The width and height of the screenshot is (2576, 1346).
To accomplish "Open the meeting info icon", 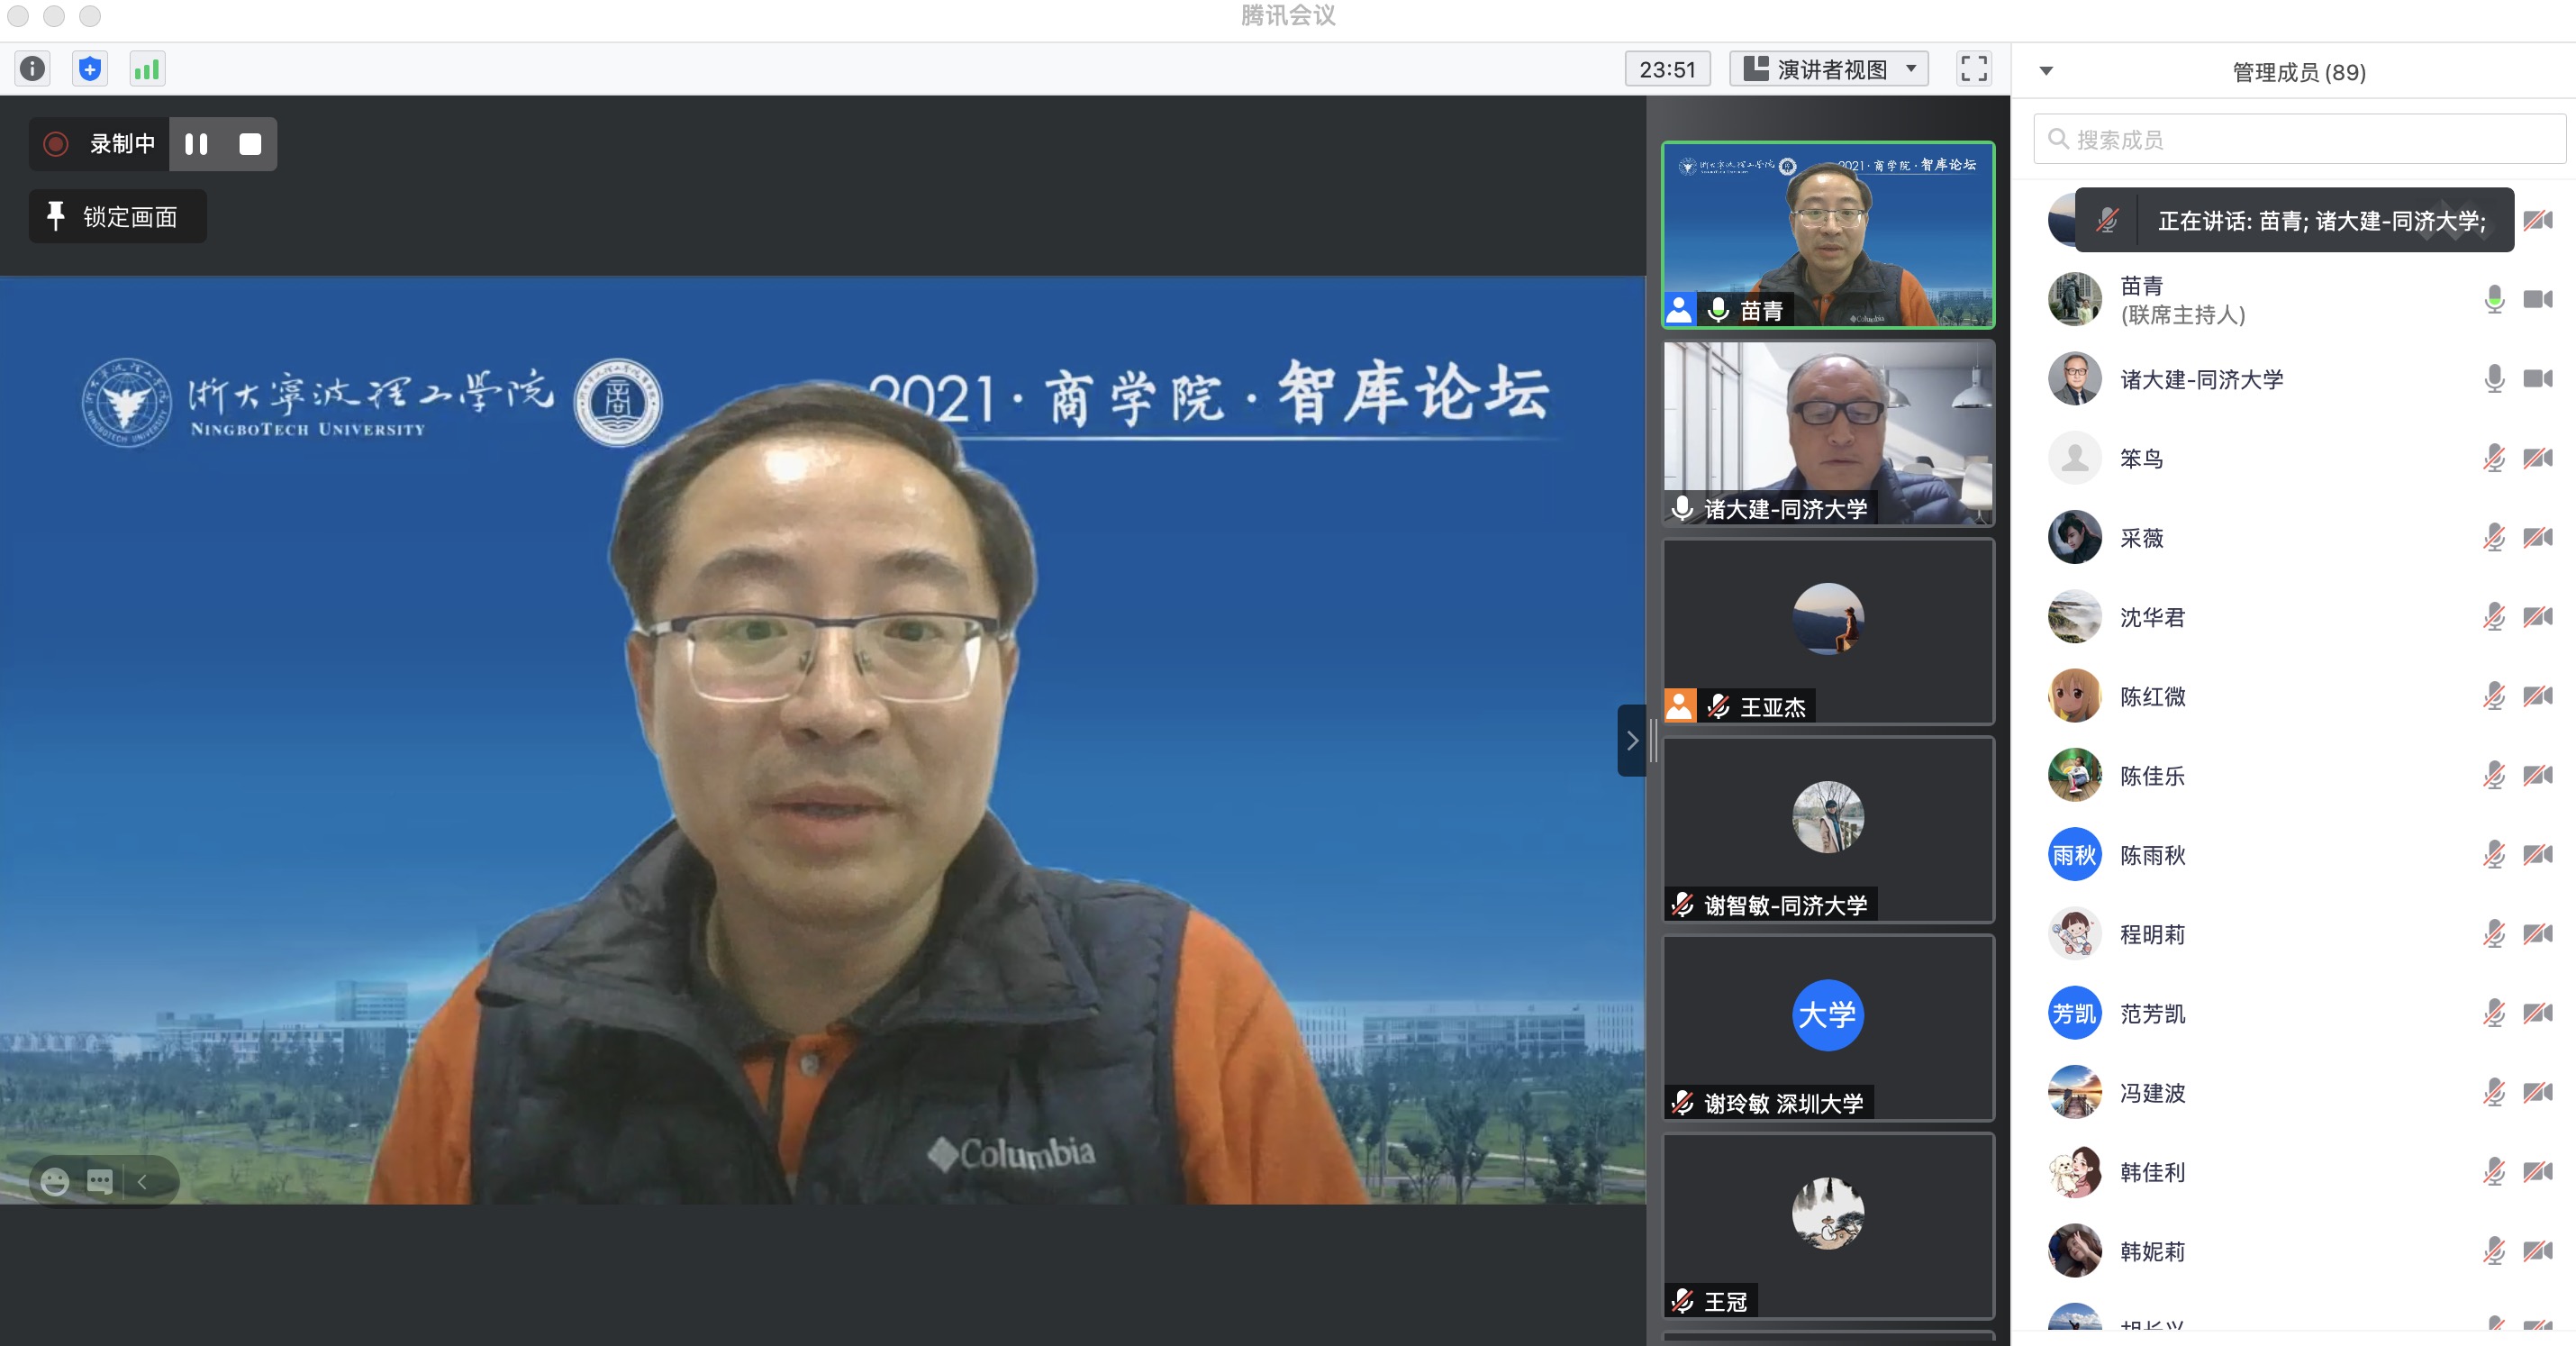I will point(33,69).
